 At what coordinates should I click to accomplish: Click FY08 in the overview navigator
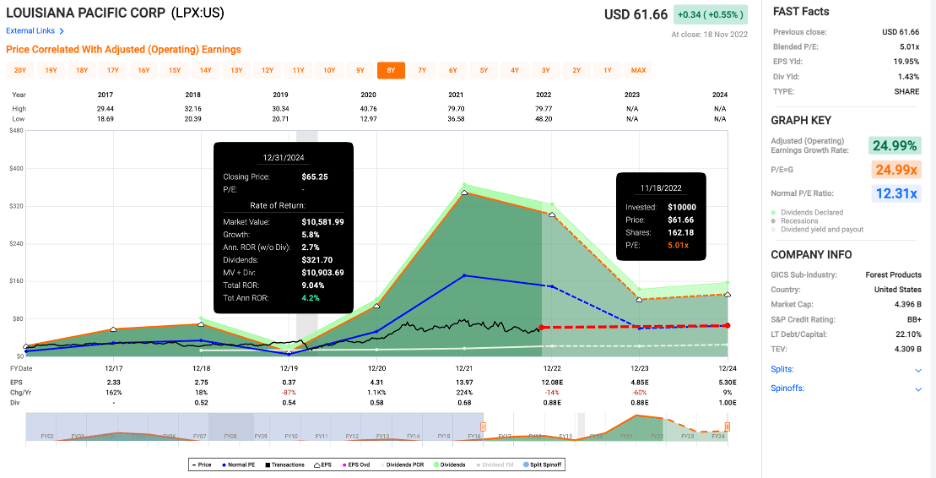tap(230, 436)
